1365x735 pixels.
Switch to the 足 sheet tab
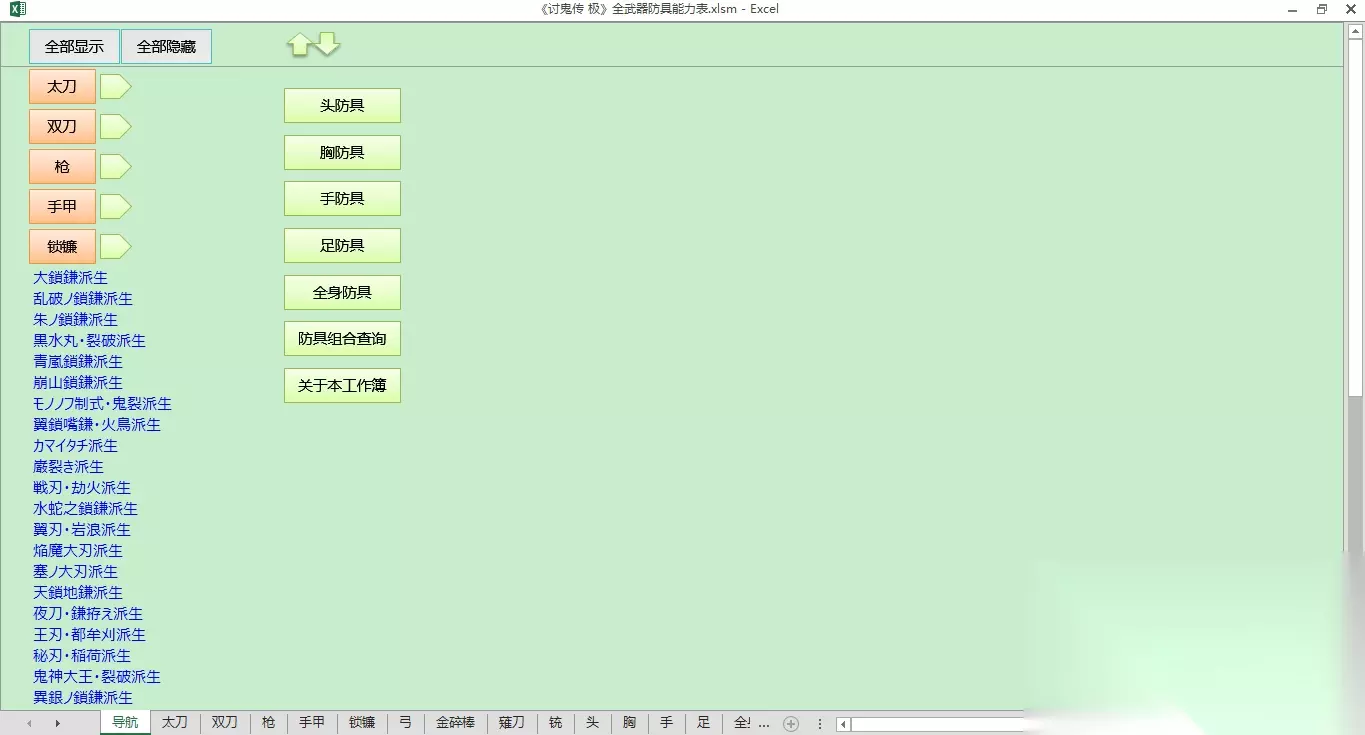click(x=704, y=723)
